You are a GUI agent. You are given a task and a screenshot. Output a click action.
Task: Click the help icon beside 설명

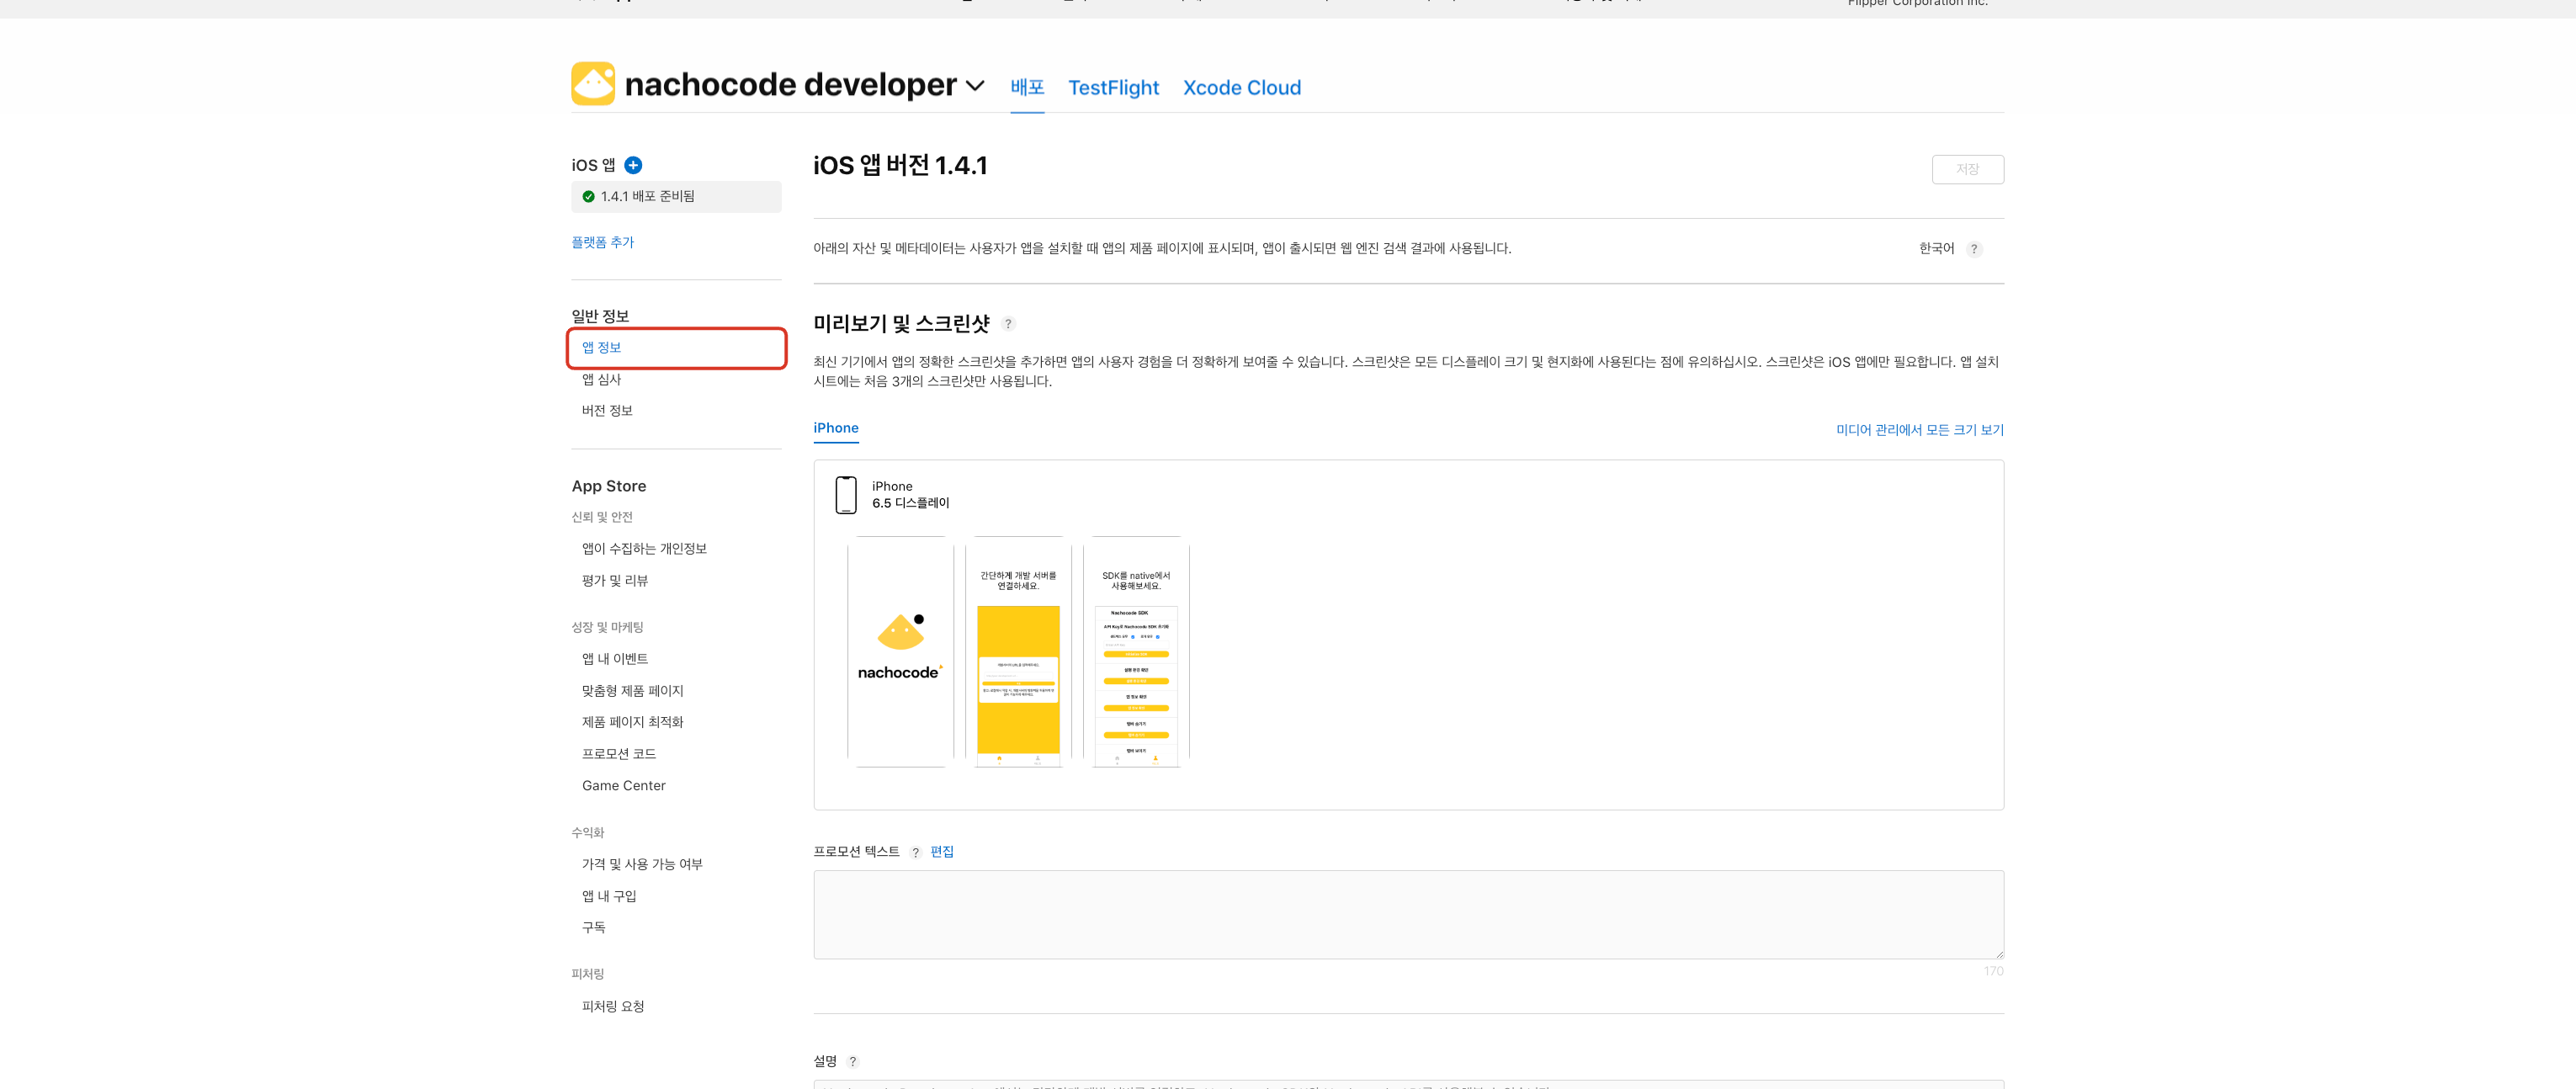coord(852,1061)
